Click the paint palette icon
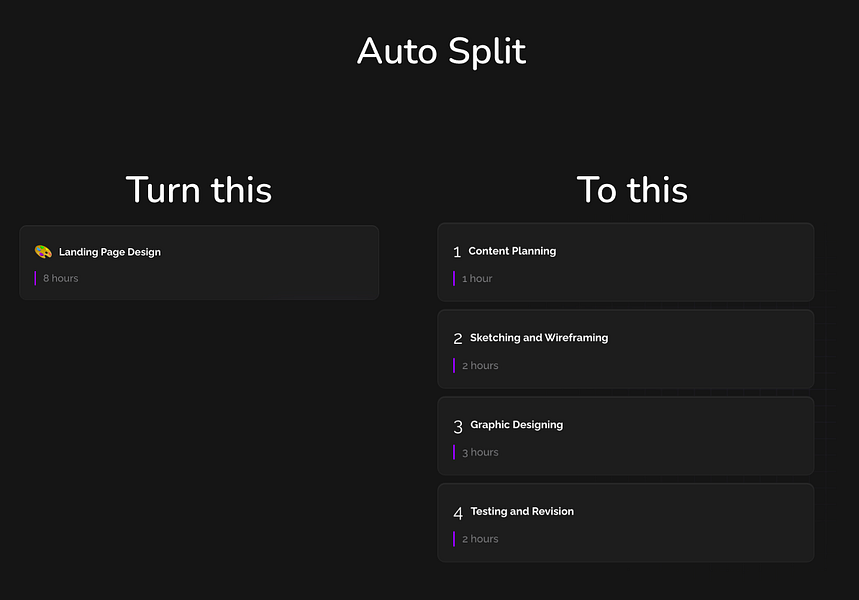Image resolution: width=859 pixels, height=600 pixels. (43, 252)
